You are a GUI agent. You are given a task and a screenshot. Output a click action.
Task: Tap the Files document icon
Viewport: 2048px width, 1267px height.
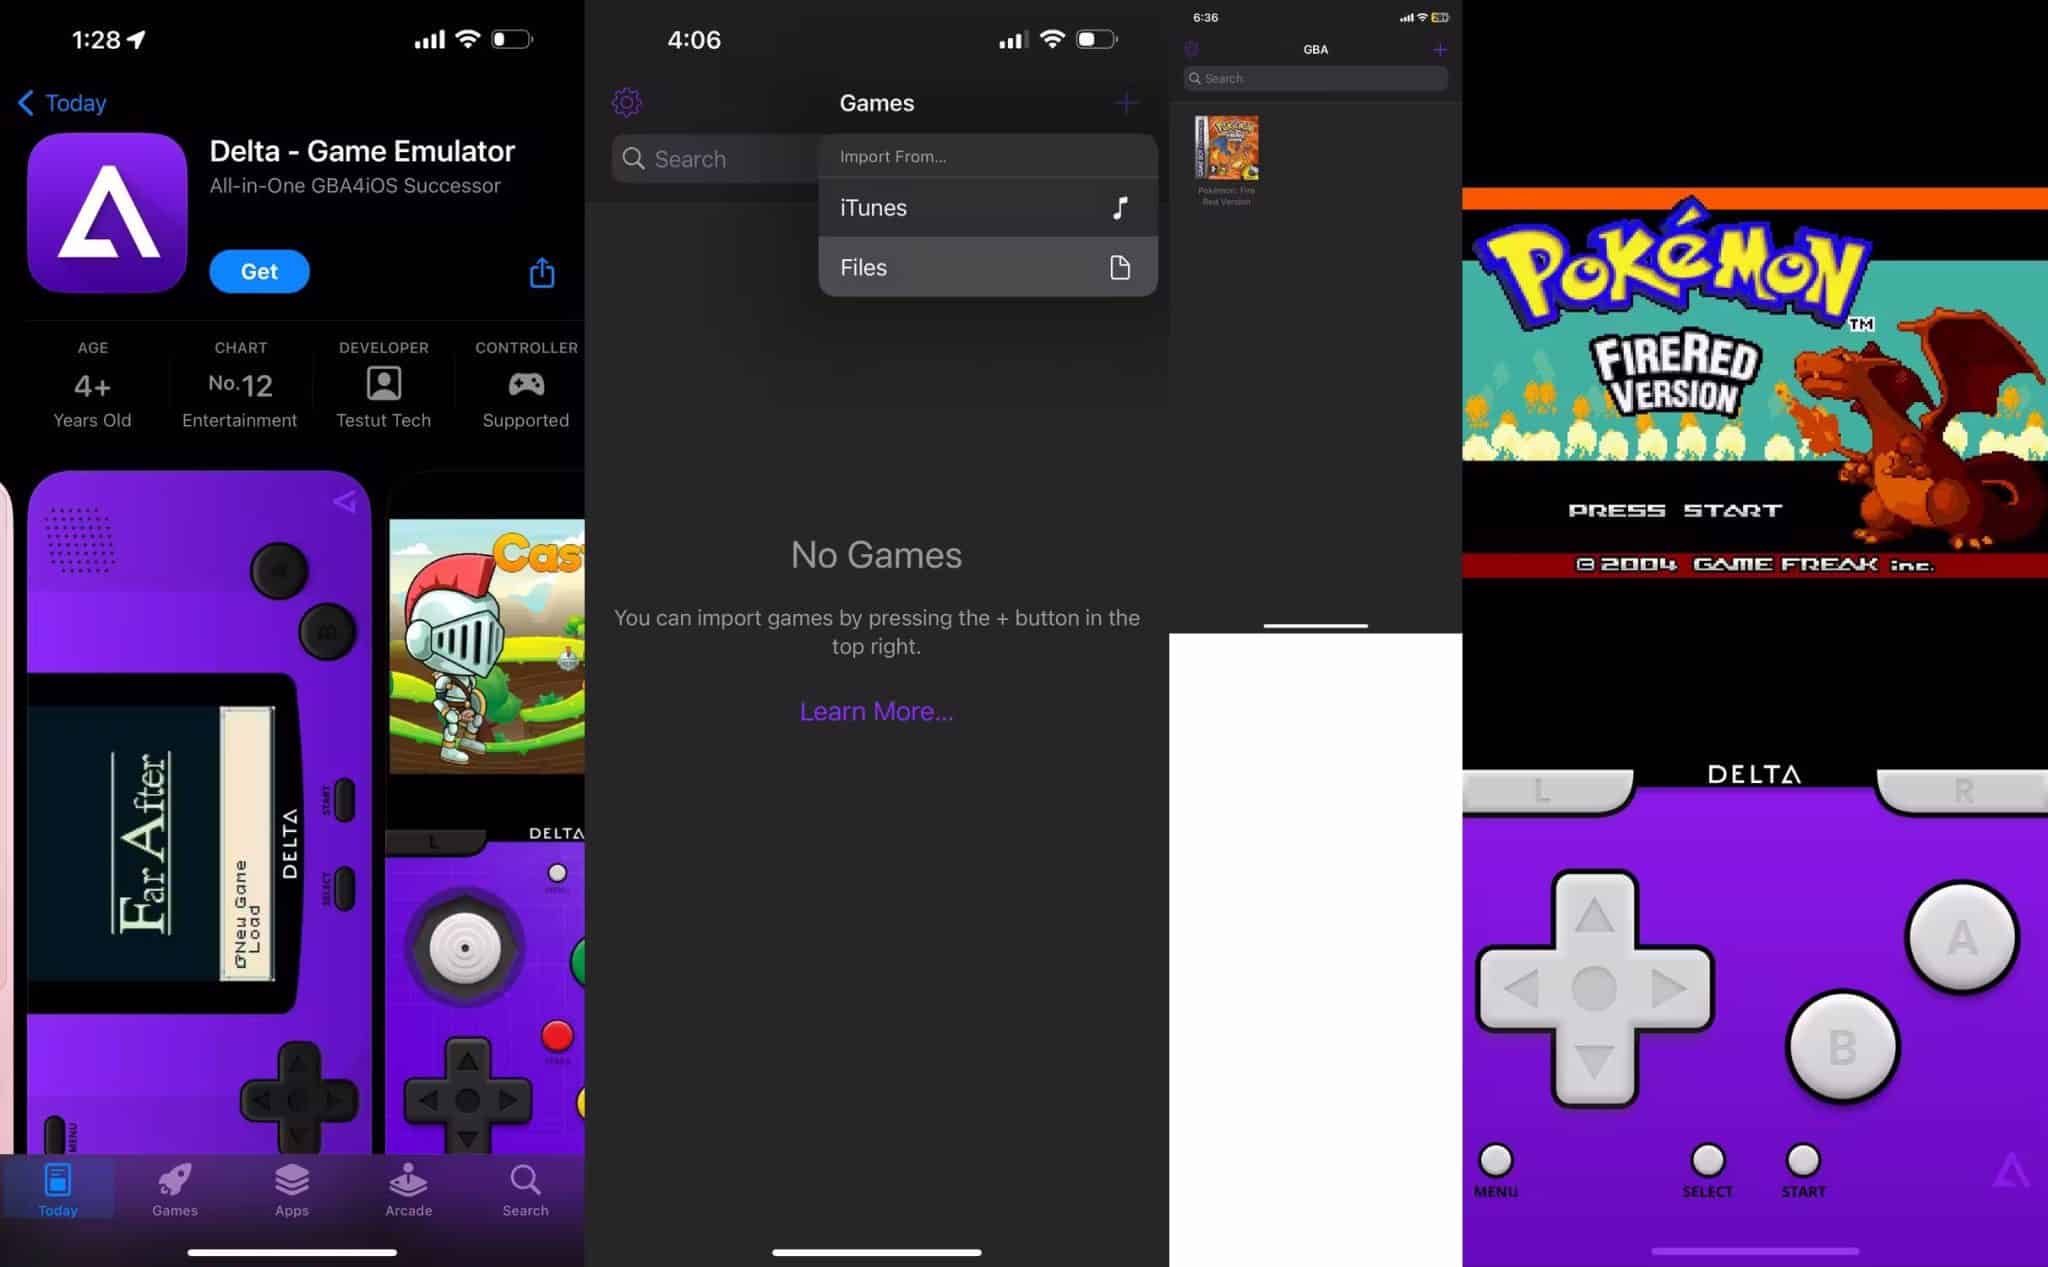tap(1120, 267)
